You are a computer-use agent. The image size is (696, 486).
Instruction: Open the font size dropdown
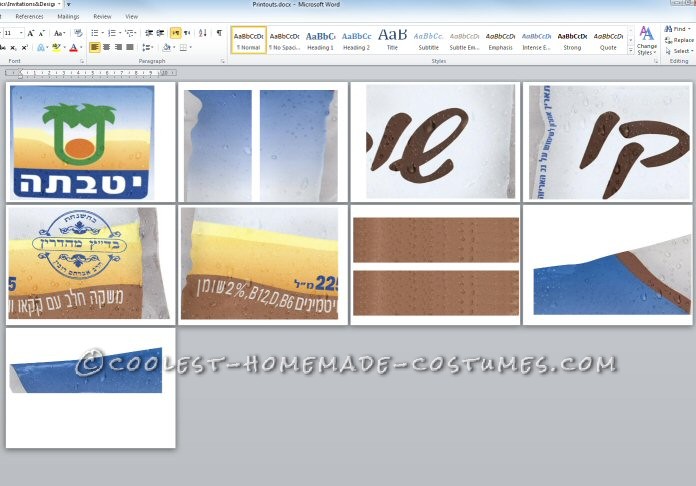pos(20,33)
